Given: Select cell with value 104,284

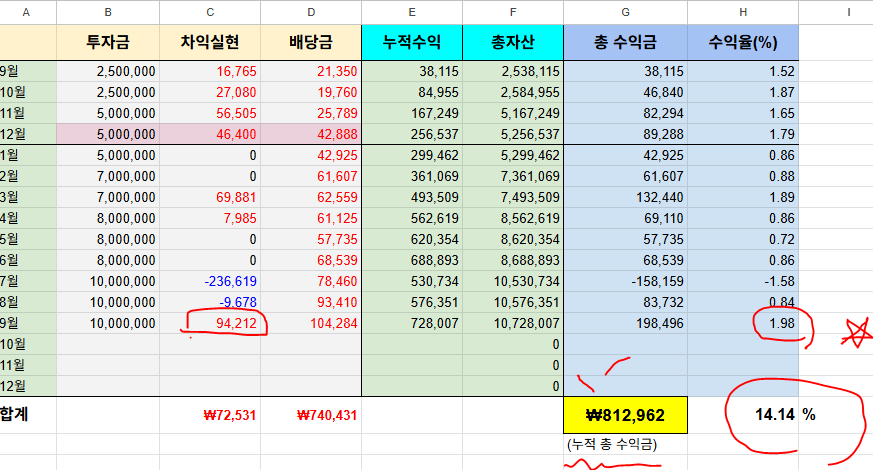Looking at the screenshot, I should click(311, 324).
